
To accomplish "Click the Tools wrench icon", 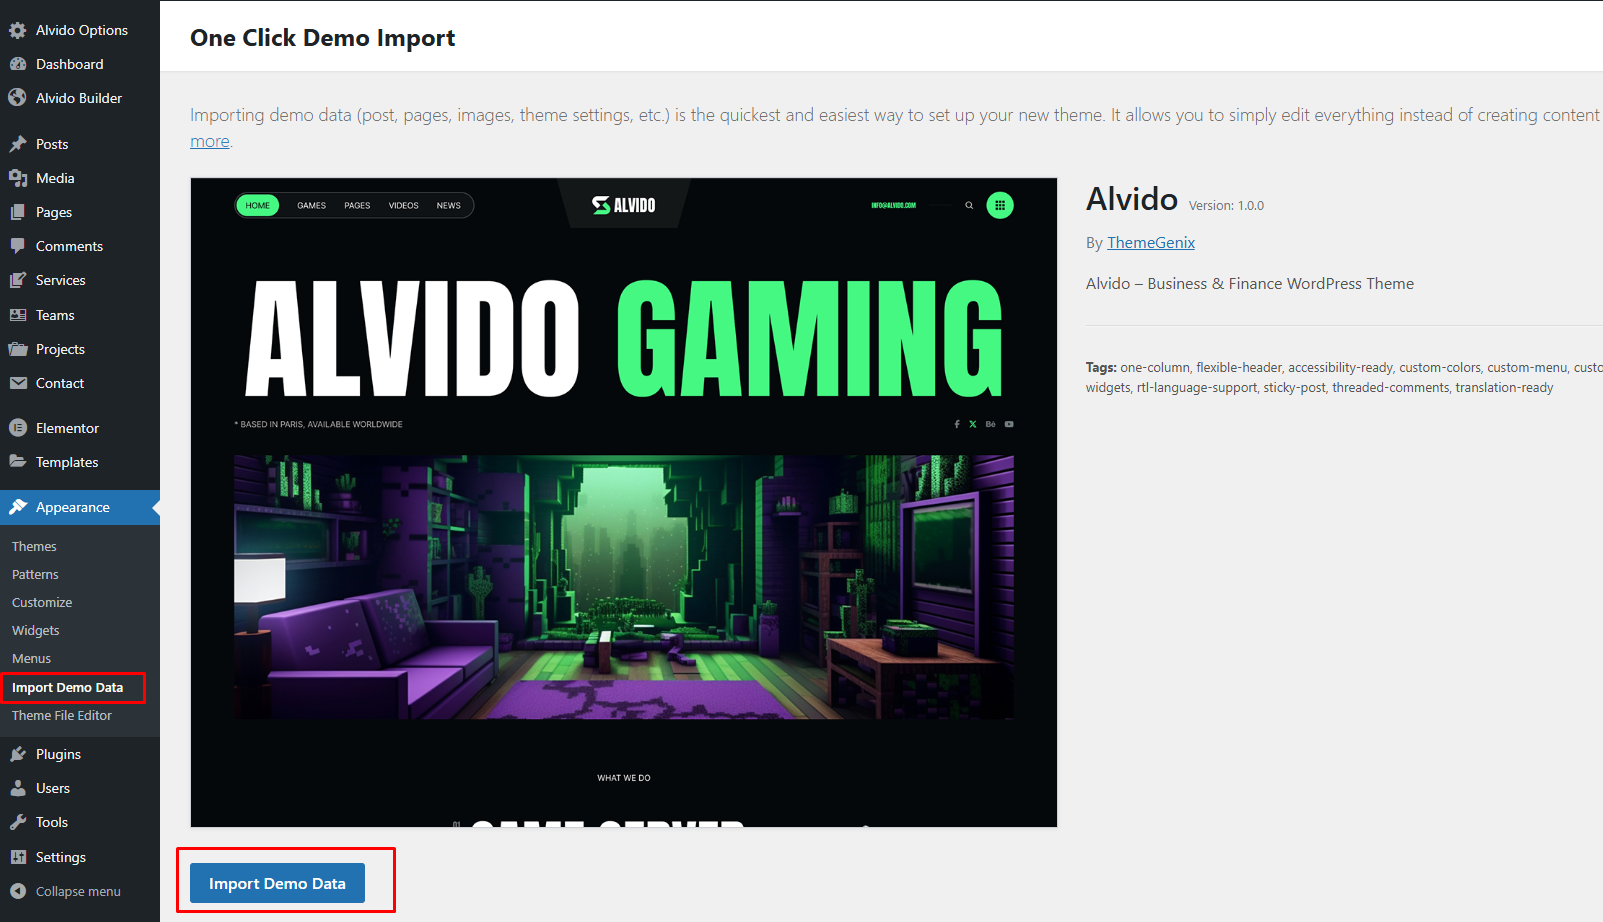I will (18, 822).
